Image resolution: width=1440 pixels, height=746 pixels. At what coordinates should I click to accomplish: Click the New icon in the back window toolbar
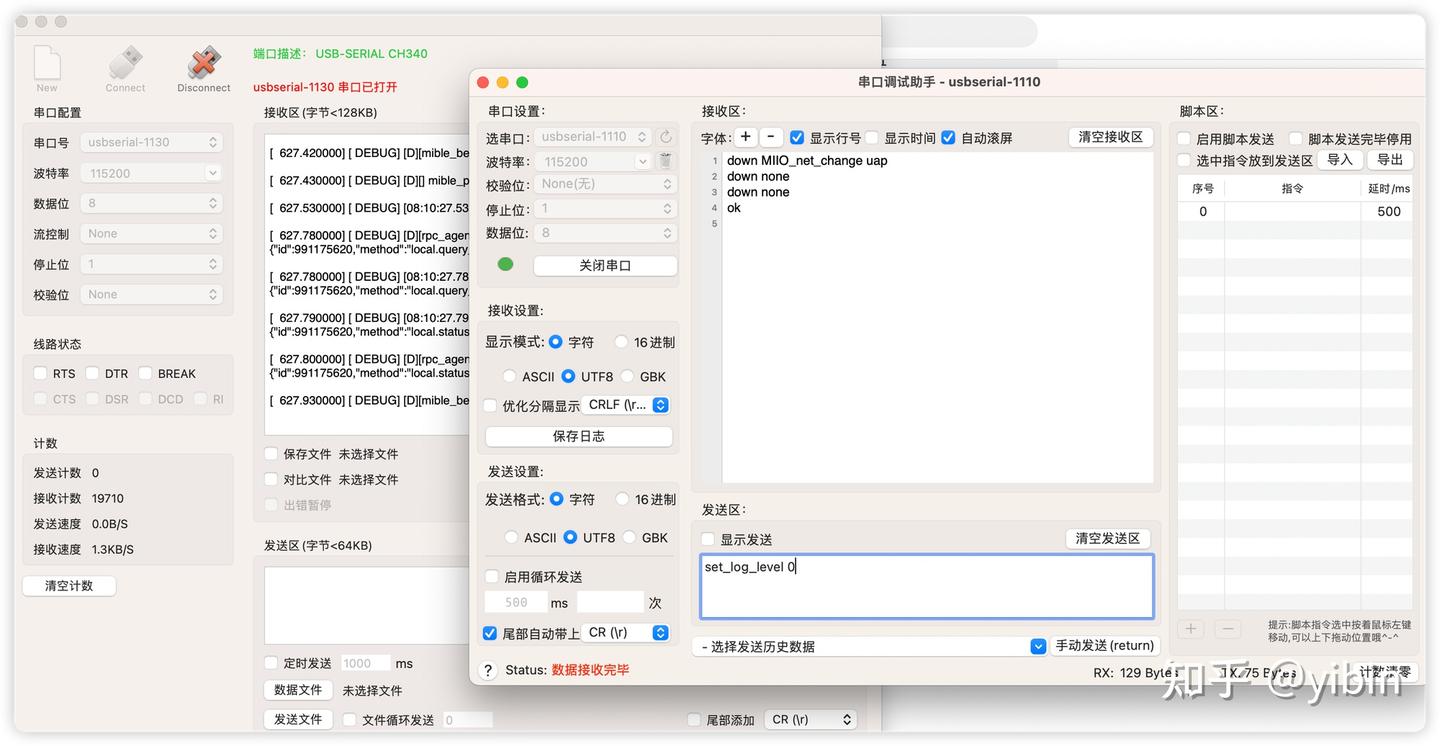[x=47, y=63]
